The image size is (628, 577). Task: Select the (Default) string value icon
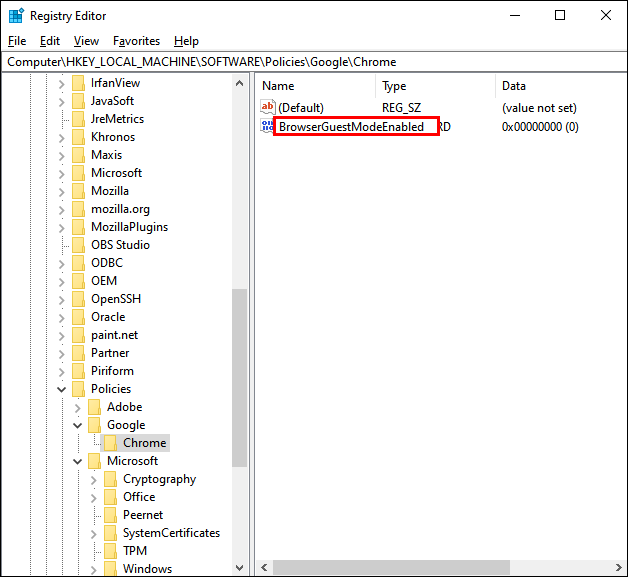(x=268, y=107)
